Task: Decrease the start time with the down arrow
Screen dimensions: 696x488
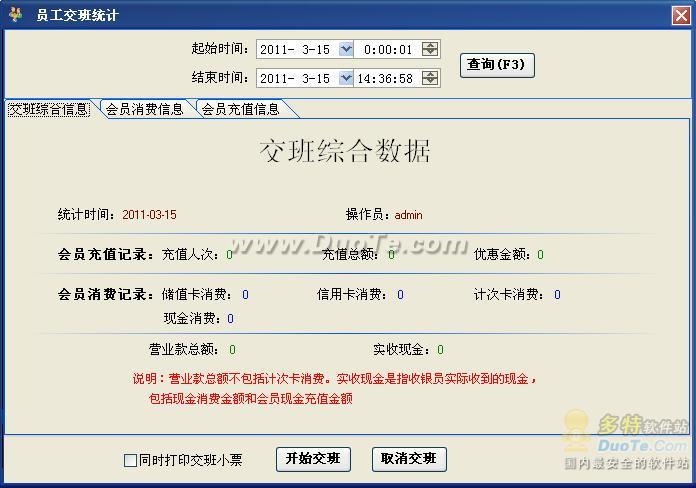Action: [430, 53]
